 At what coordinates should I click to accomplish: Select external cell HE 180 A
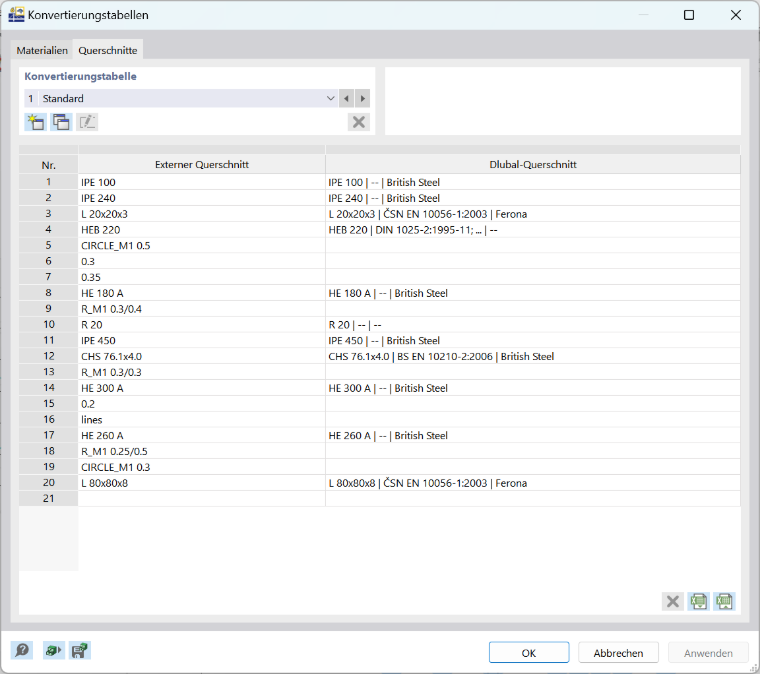(x=202, y=293)
